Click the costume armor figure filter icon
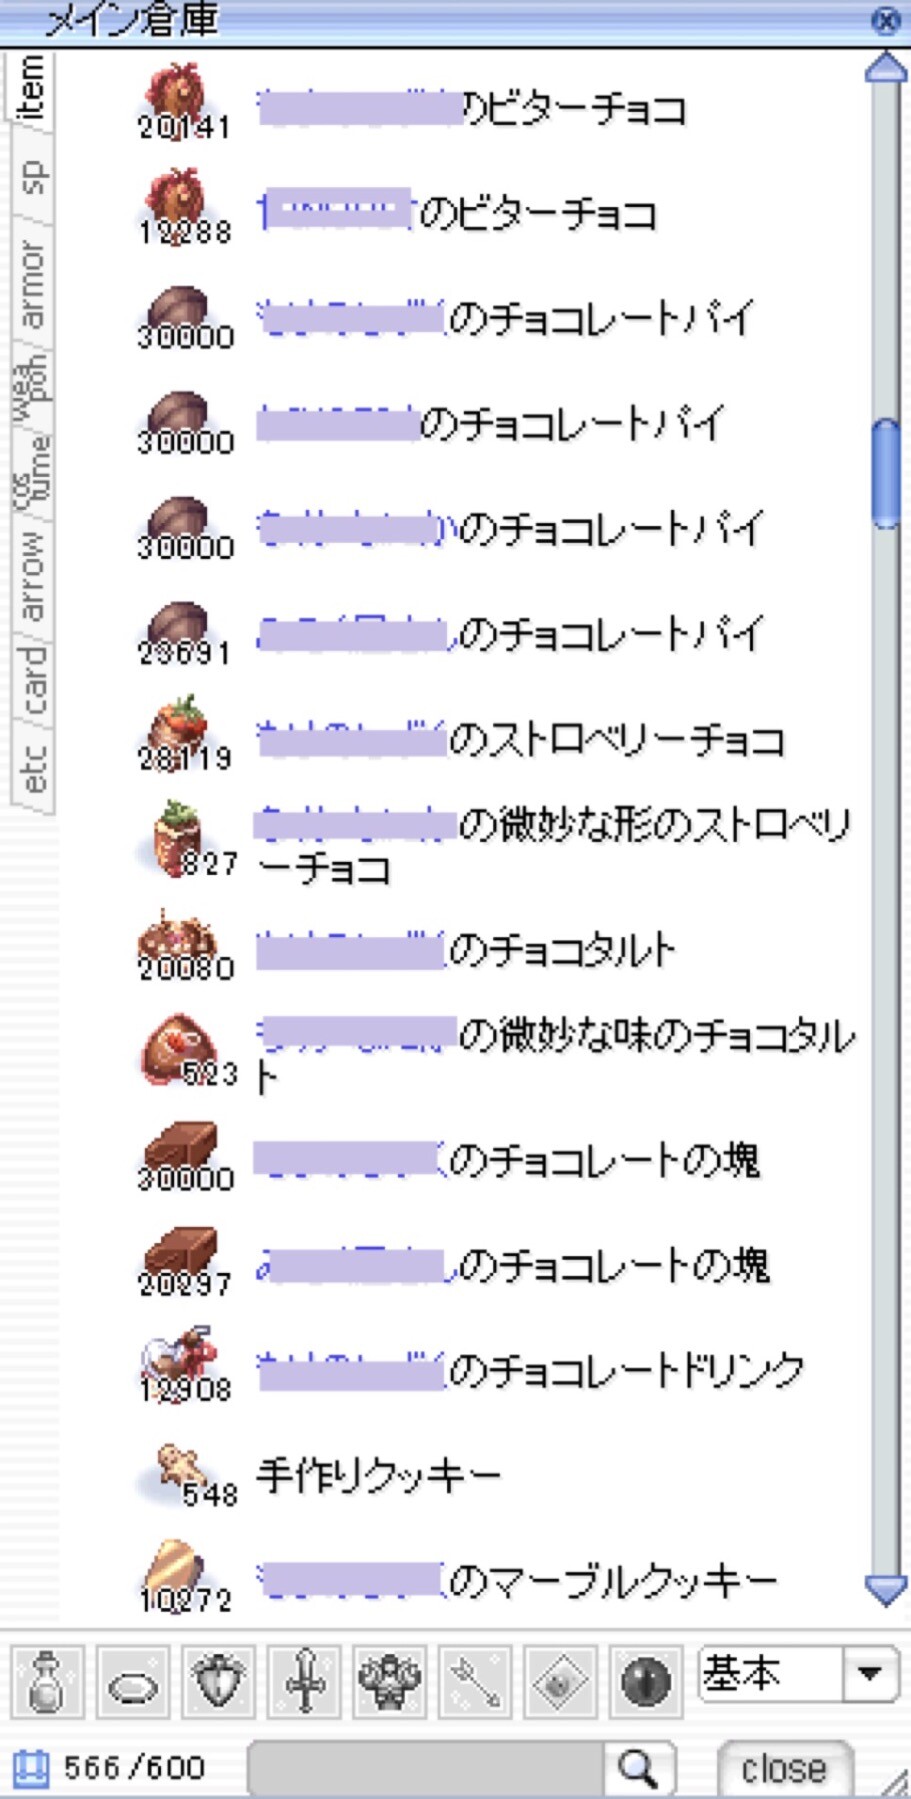 (x=390, y=1682)
